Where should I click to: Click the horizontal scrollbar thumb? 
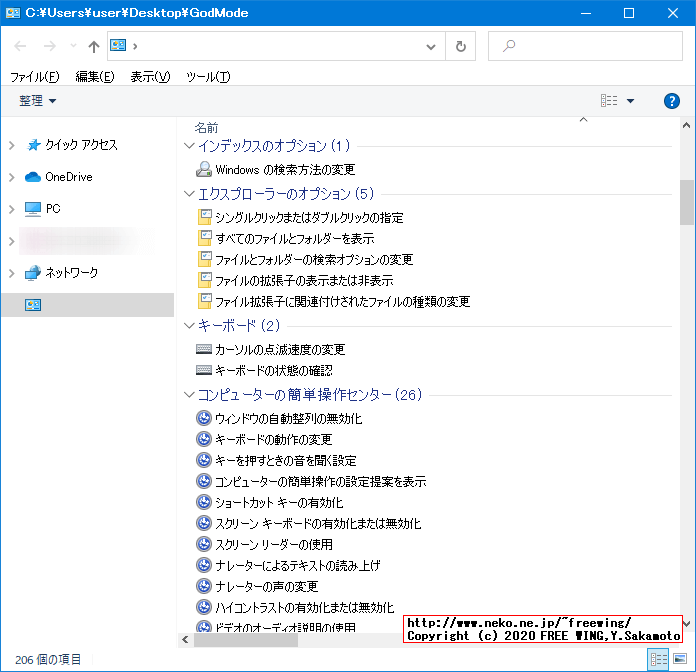[x=246, y=640]
